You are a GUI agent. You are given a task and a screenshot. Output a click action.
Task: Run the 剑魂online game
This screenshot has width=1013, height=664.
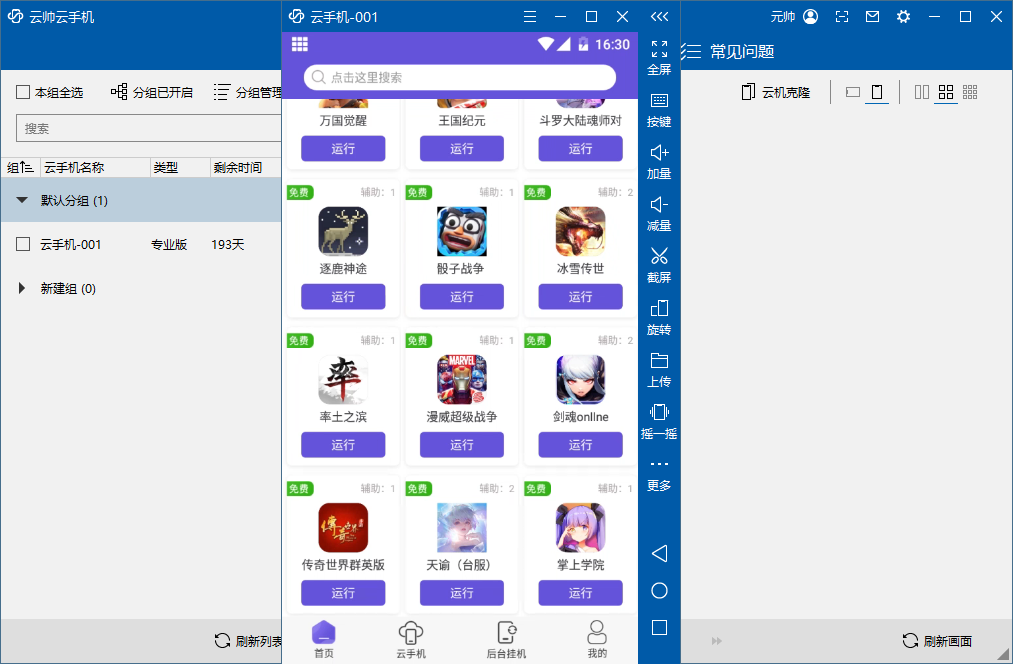(580, 444)
